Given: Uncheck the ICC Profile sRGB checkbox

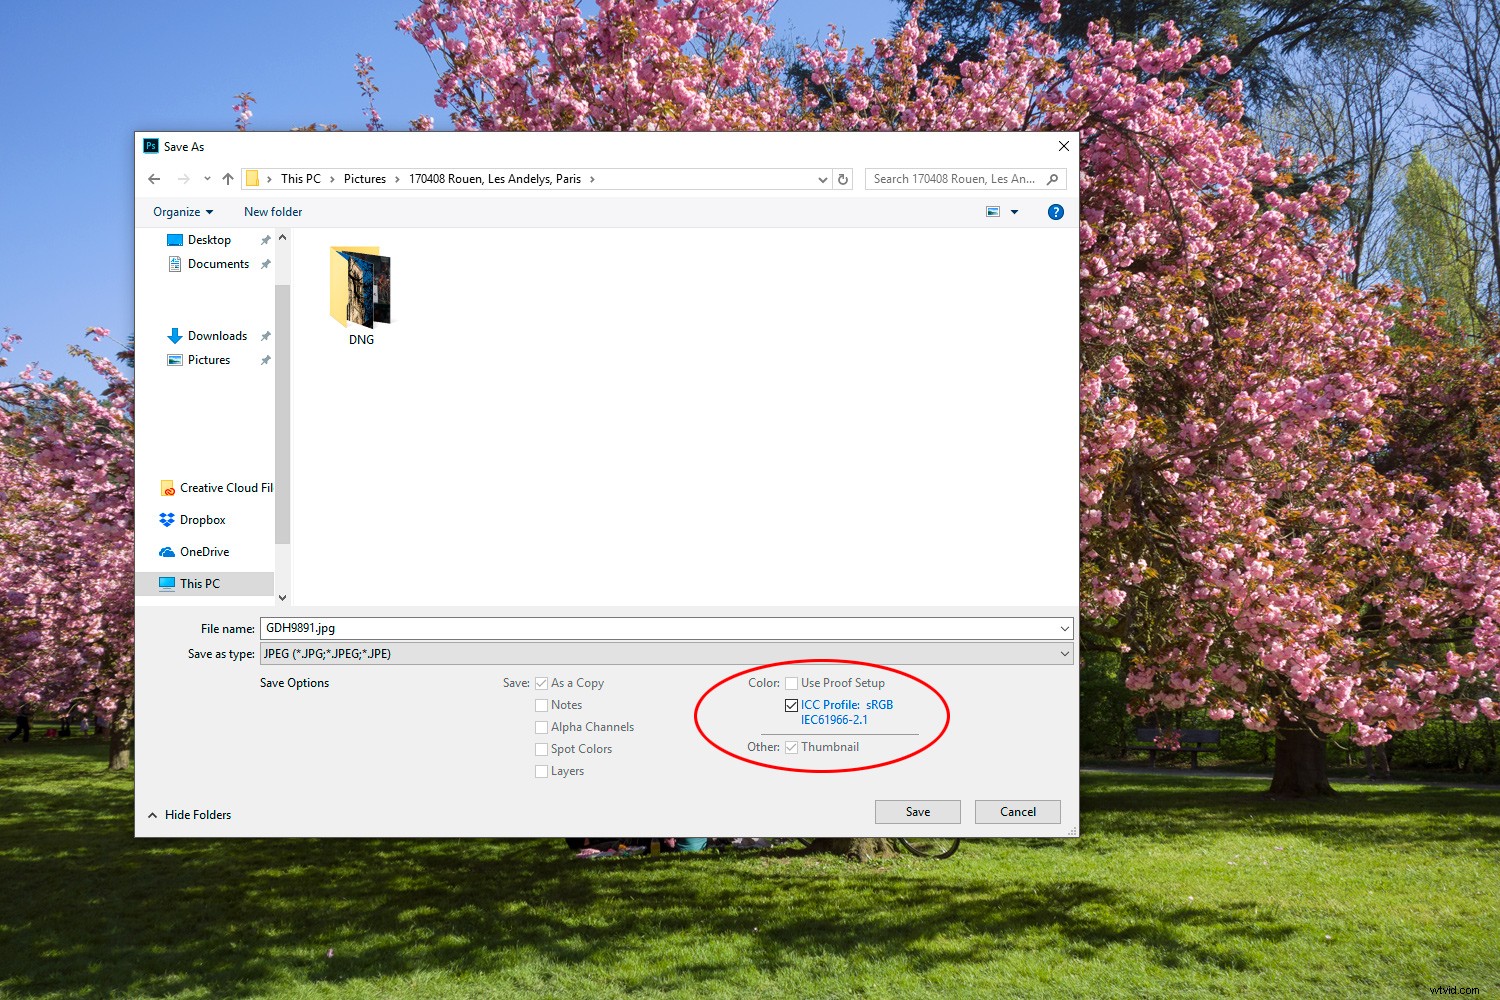Looking at the screenshot, I should 791,704.
